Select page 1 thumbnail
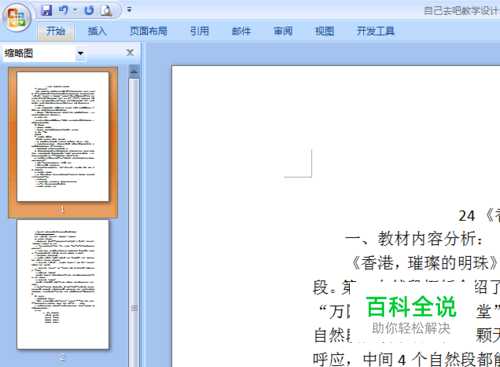 pyautogui.click(x=63, y=137)
